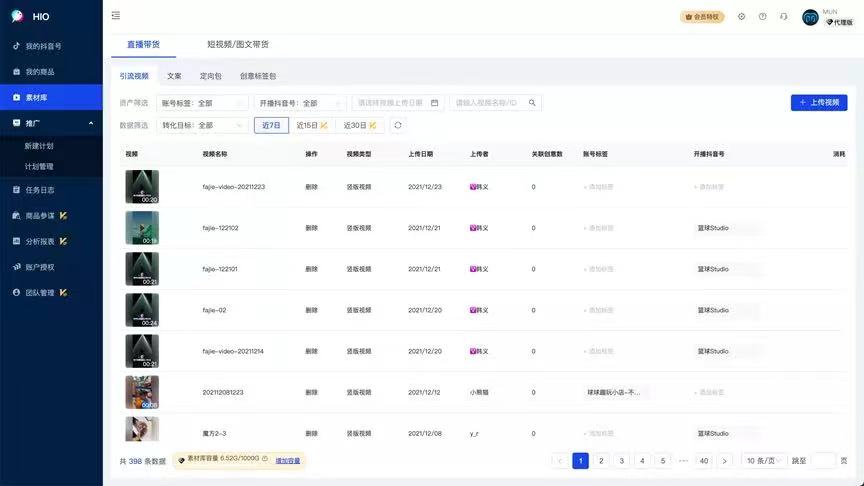
Task: Switch to the 短视频/图文带货 tab
Action: [x=238, y=45]
